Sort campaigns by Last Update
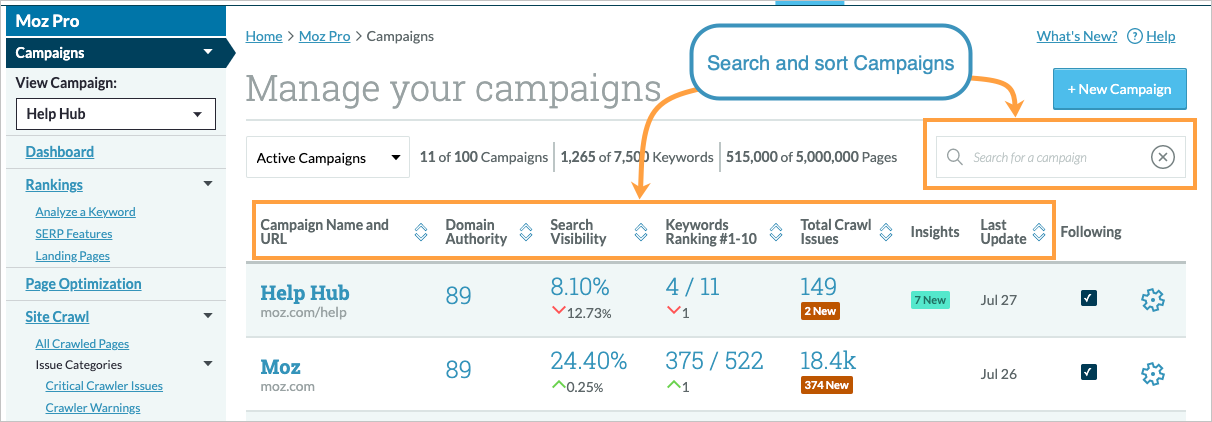The height and width of the screenshot is (422, 1212). tap(1039, 233)
